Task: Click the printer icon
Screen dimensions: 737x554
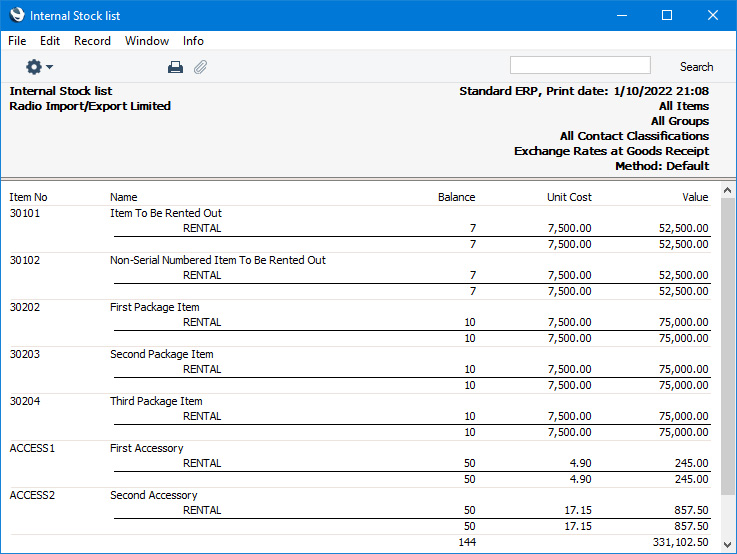Action: pos(175,67)
